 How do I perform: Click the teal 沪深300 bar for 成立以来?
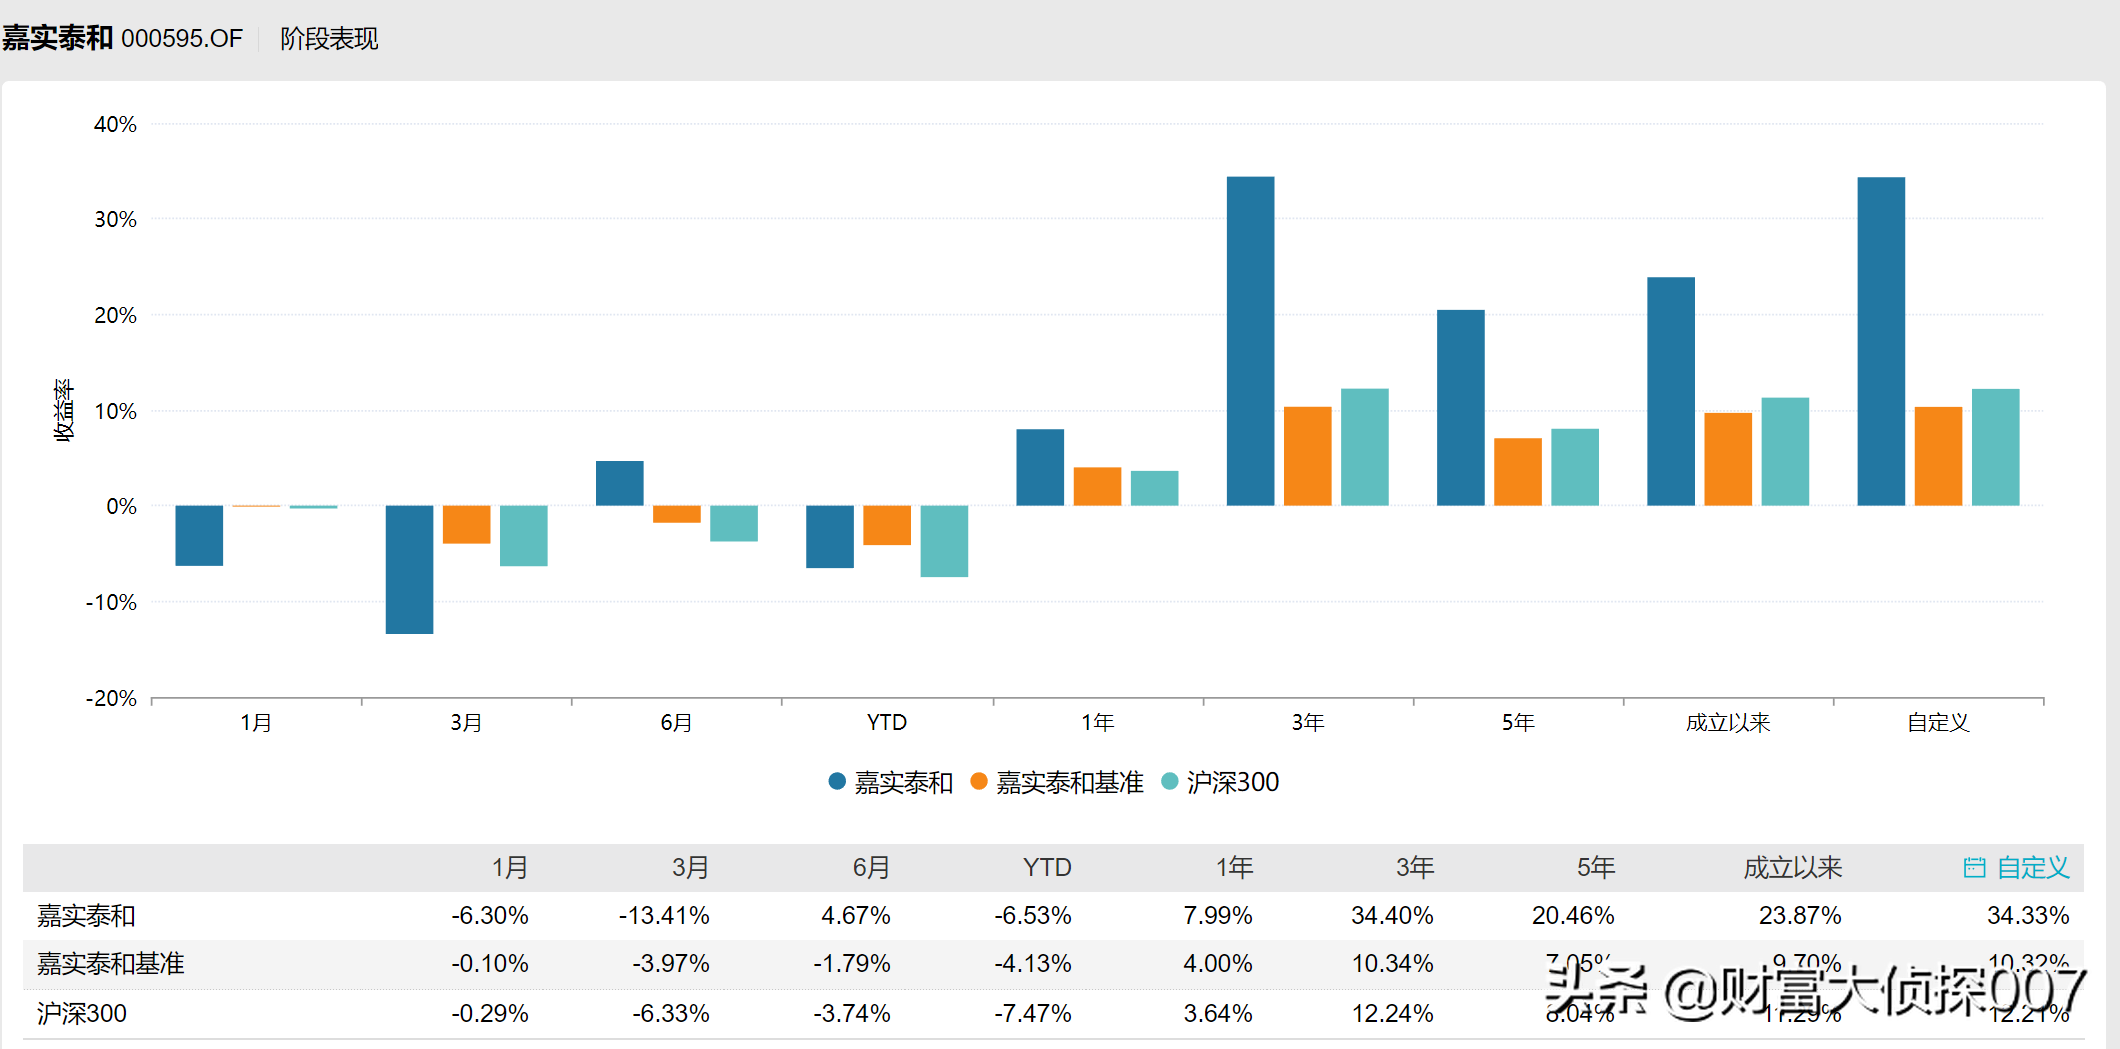(1785, 452)
